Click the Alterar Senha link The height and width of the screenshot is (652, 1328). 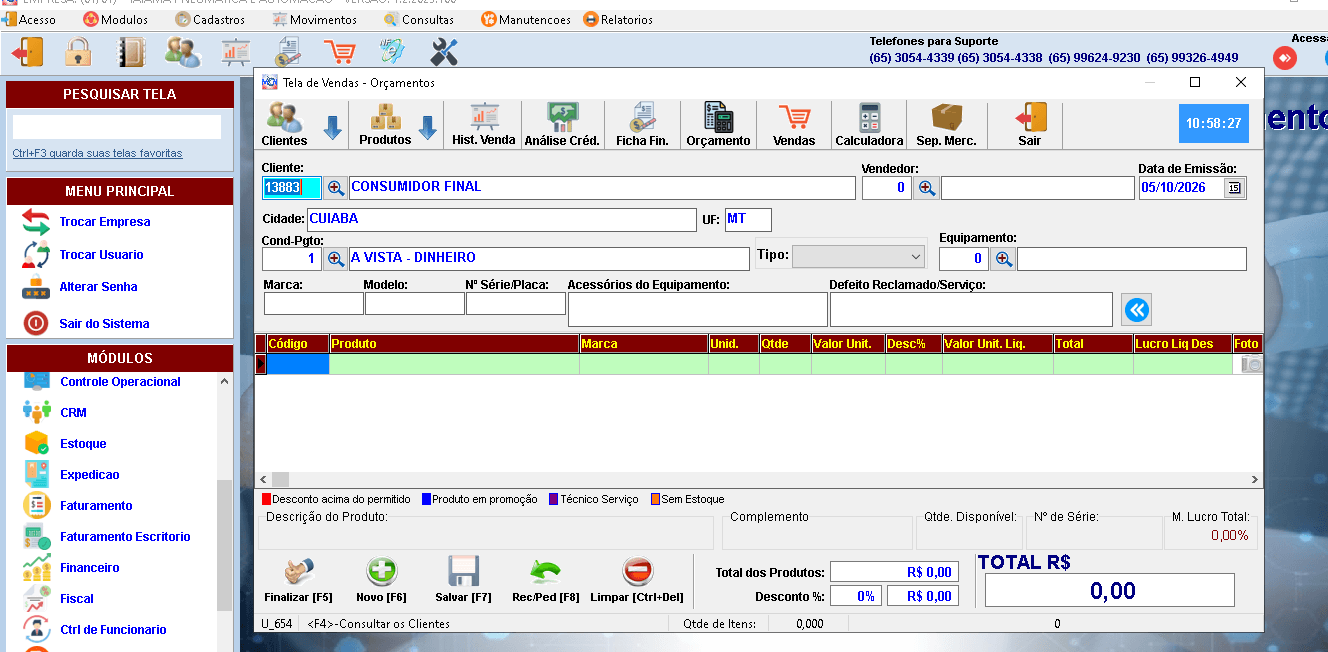pyautogui.click(x=98, y=287)
